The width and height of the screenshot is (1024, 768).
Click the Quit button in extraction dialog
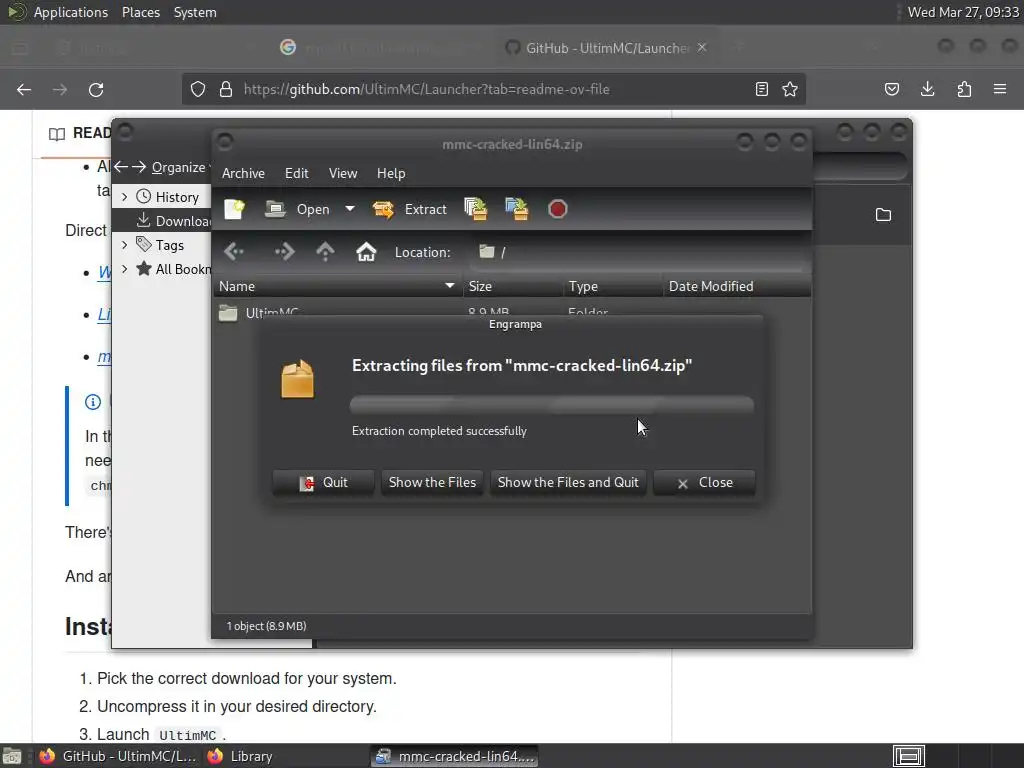(x=323, y=483)
